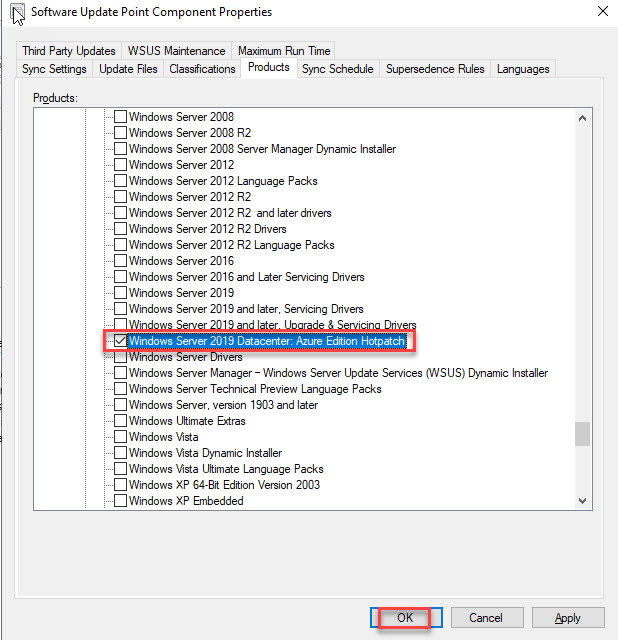Click the Apply button

click(x=568, y=618)
